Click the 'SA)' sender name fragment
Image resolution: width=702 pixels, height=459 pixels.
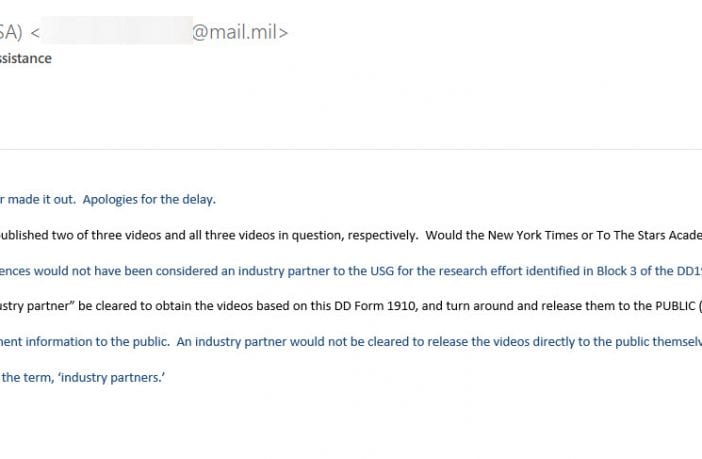[11, 32]
